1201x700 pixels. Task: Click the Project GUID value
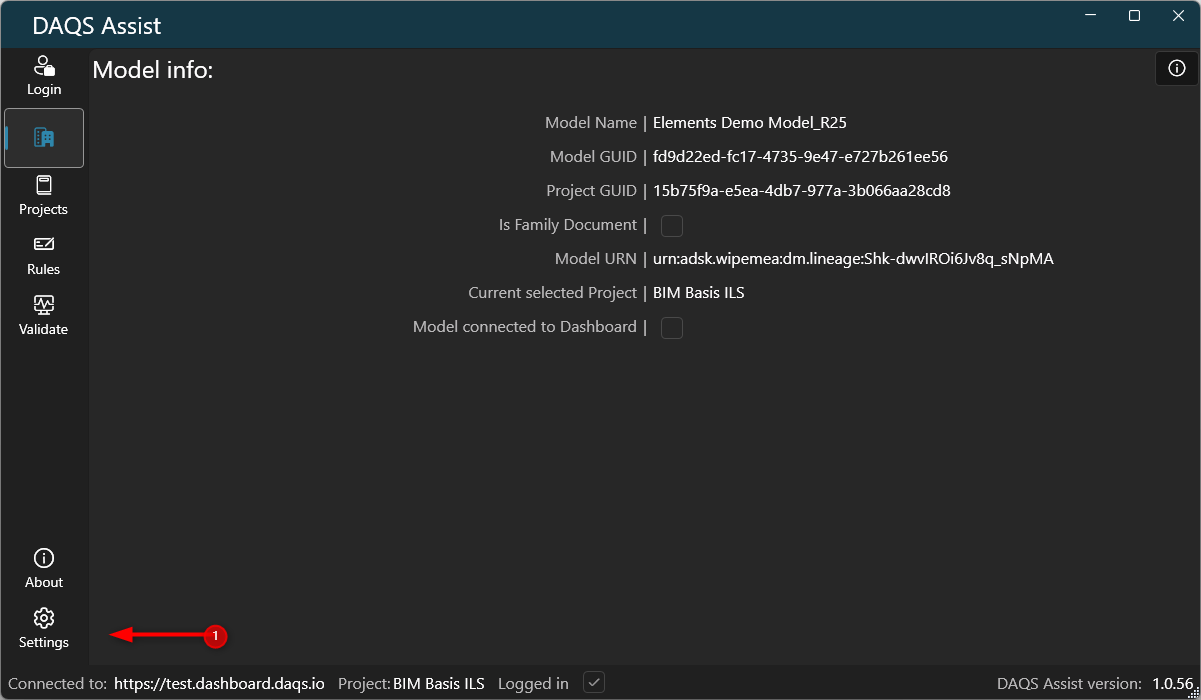[801, 191]
